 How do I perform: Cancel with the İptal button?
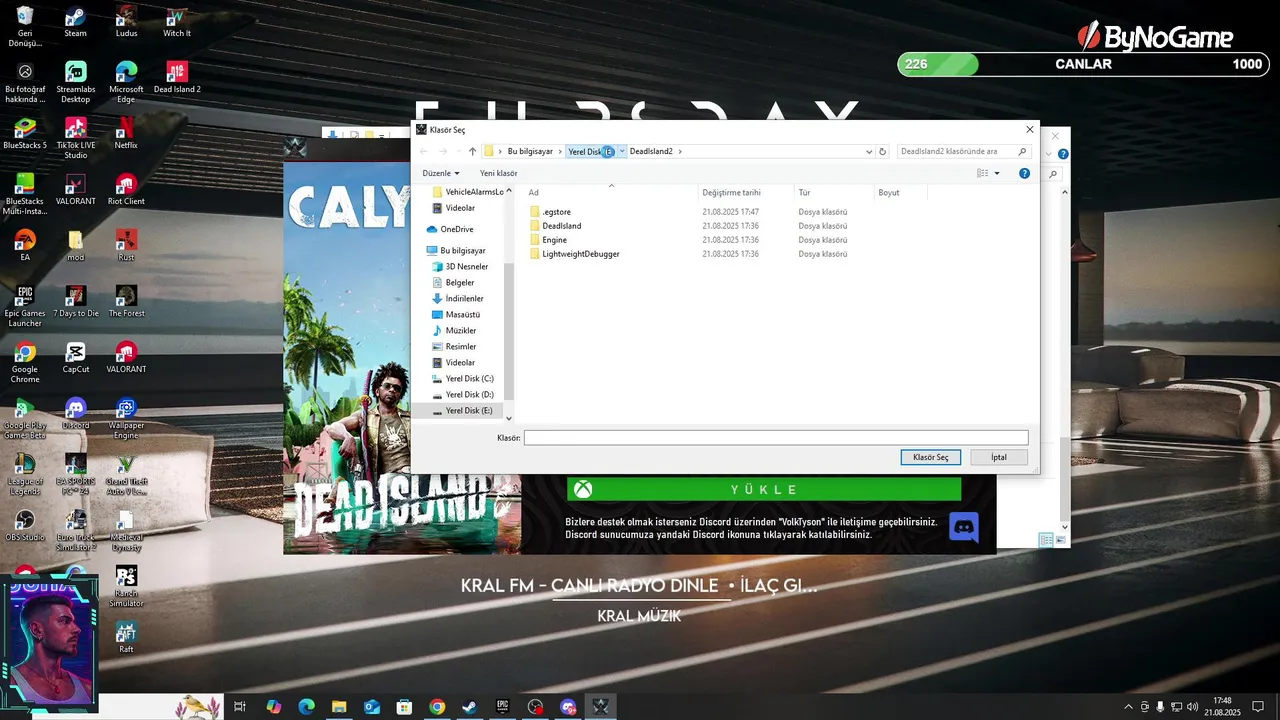(x=998, y=457)
